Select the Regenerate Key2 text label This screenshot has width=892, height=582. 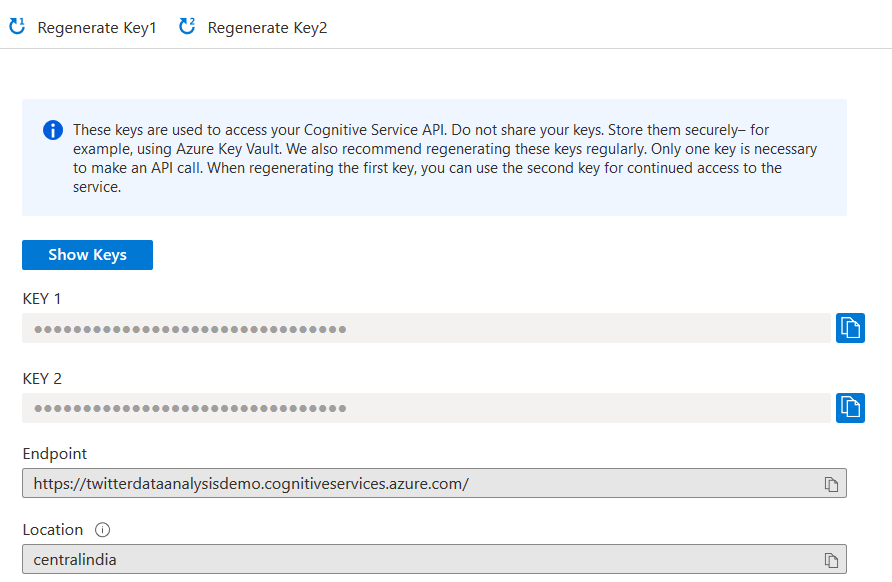[x=267, y=28]
